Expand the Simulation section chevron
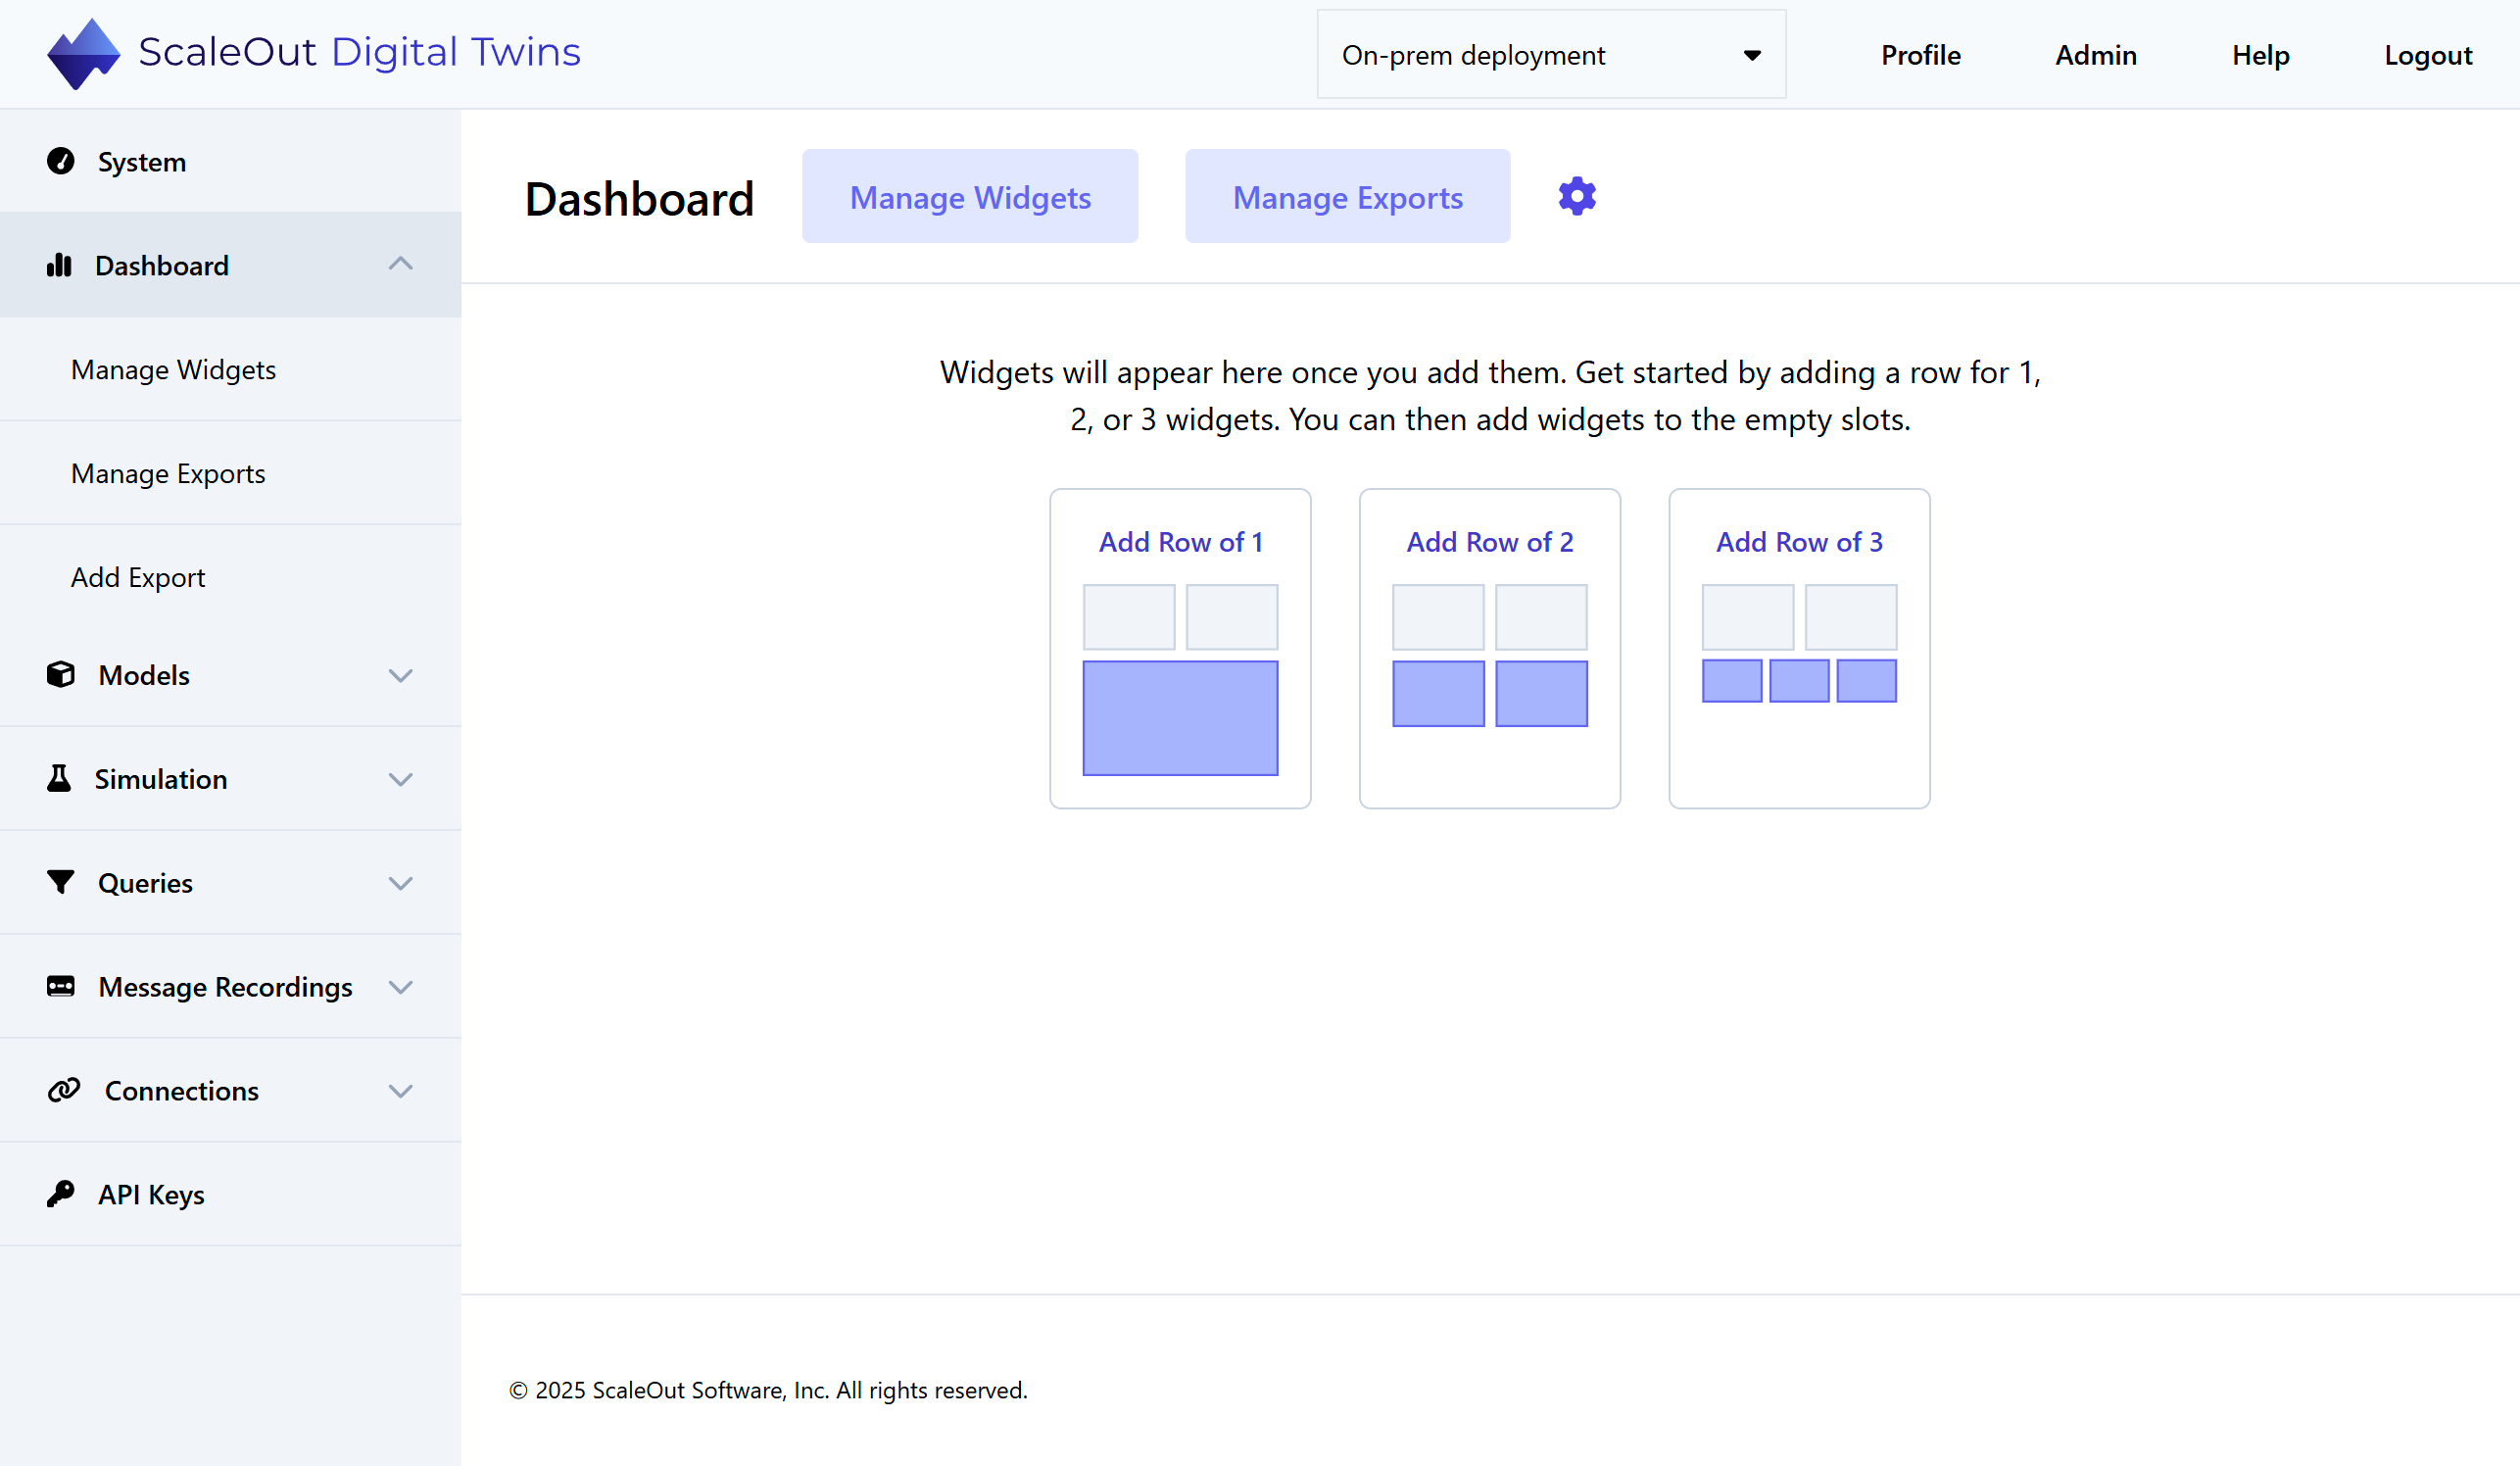This screenshot has width=2520, height=1466. tap(401, 780)
